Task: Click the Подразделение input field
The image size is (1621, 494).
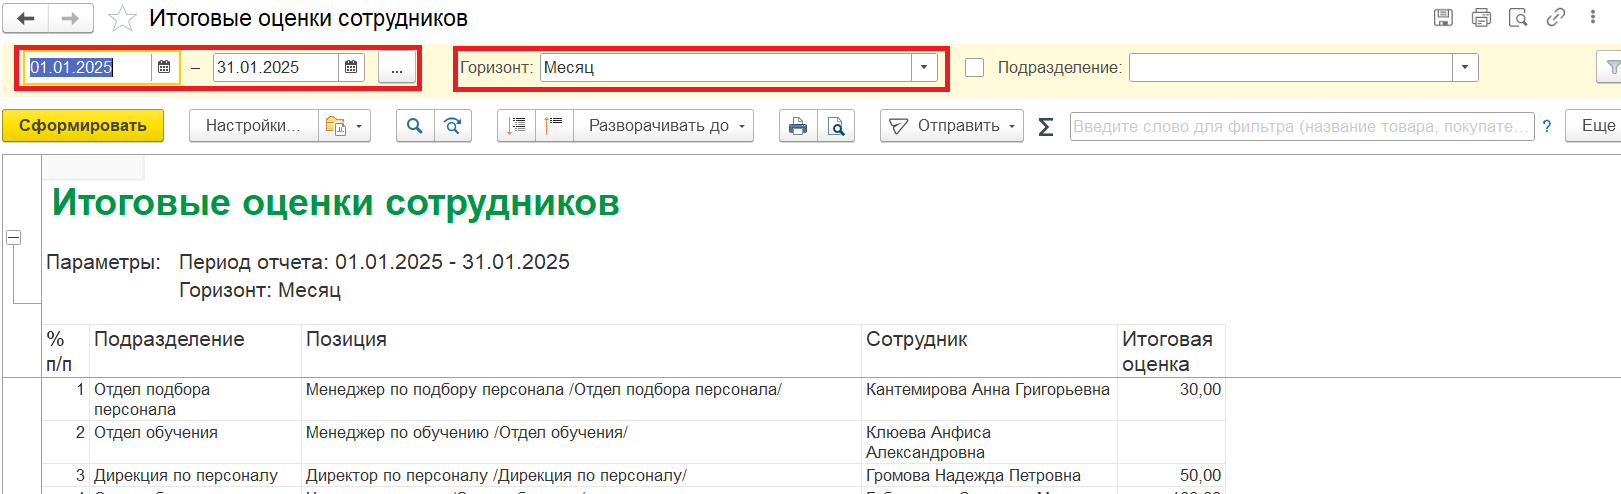Action: (1290, 67)
